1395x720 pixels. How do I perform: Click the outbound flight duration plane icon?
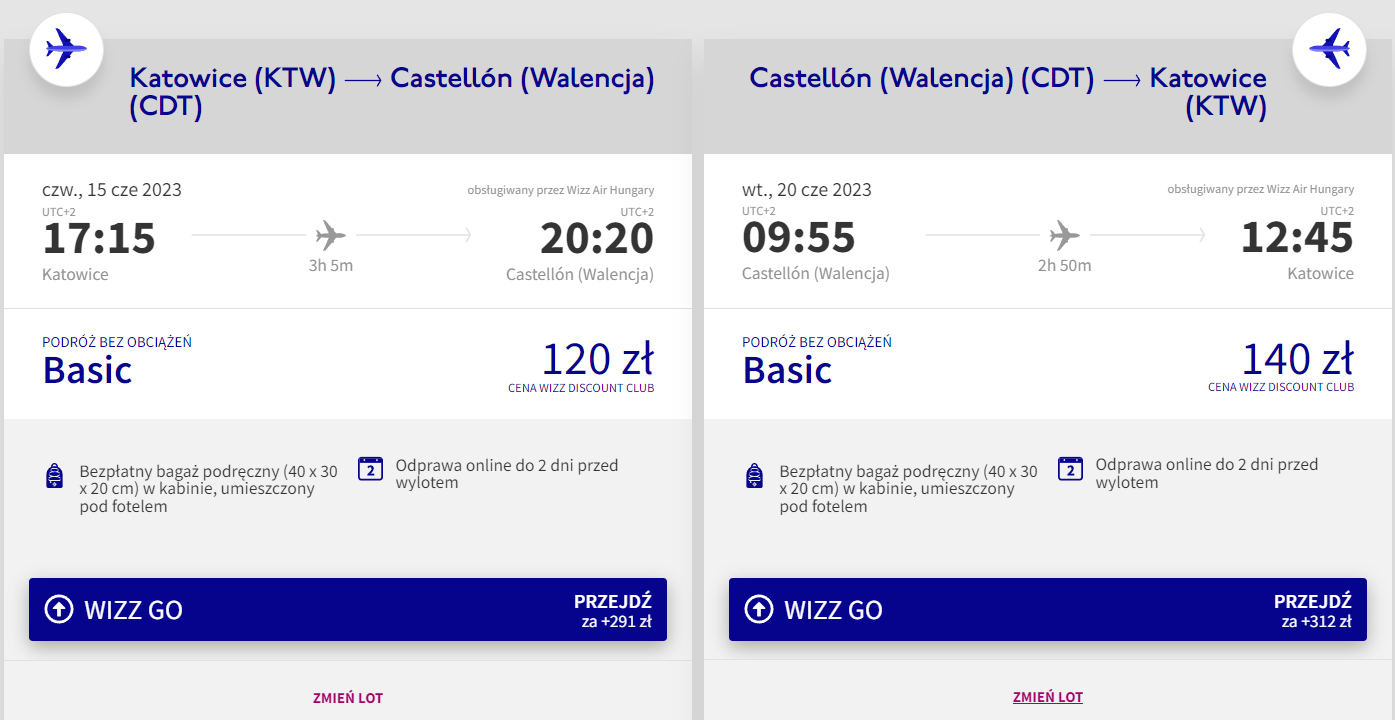pyautogui.click(x=330, y=236)
